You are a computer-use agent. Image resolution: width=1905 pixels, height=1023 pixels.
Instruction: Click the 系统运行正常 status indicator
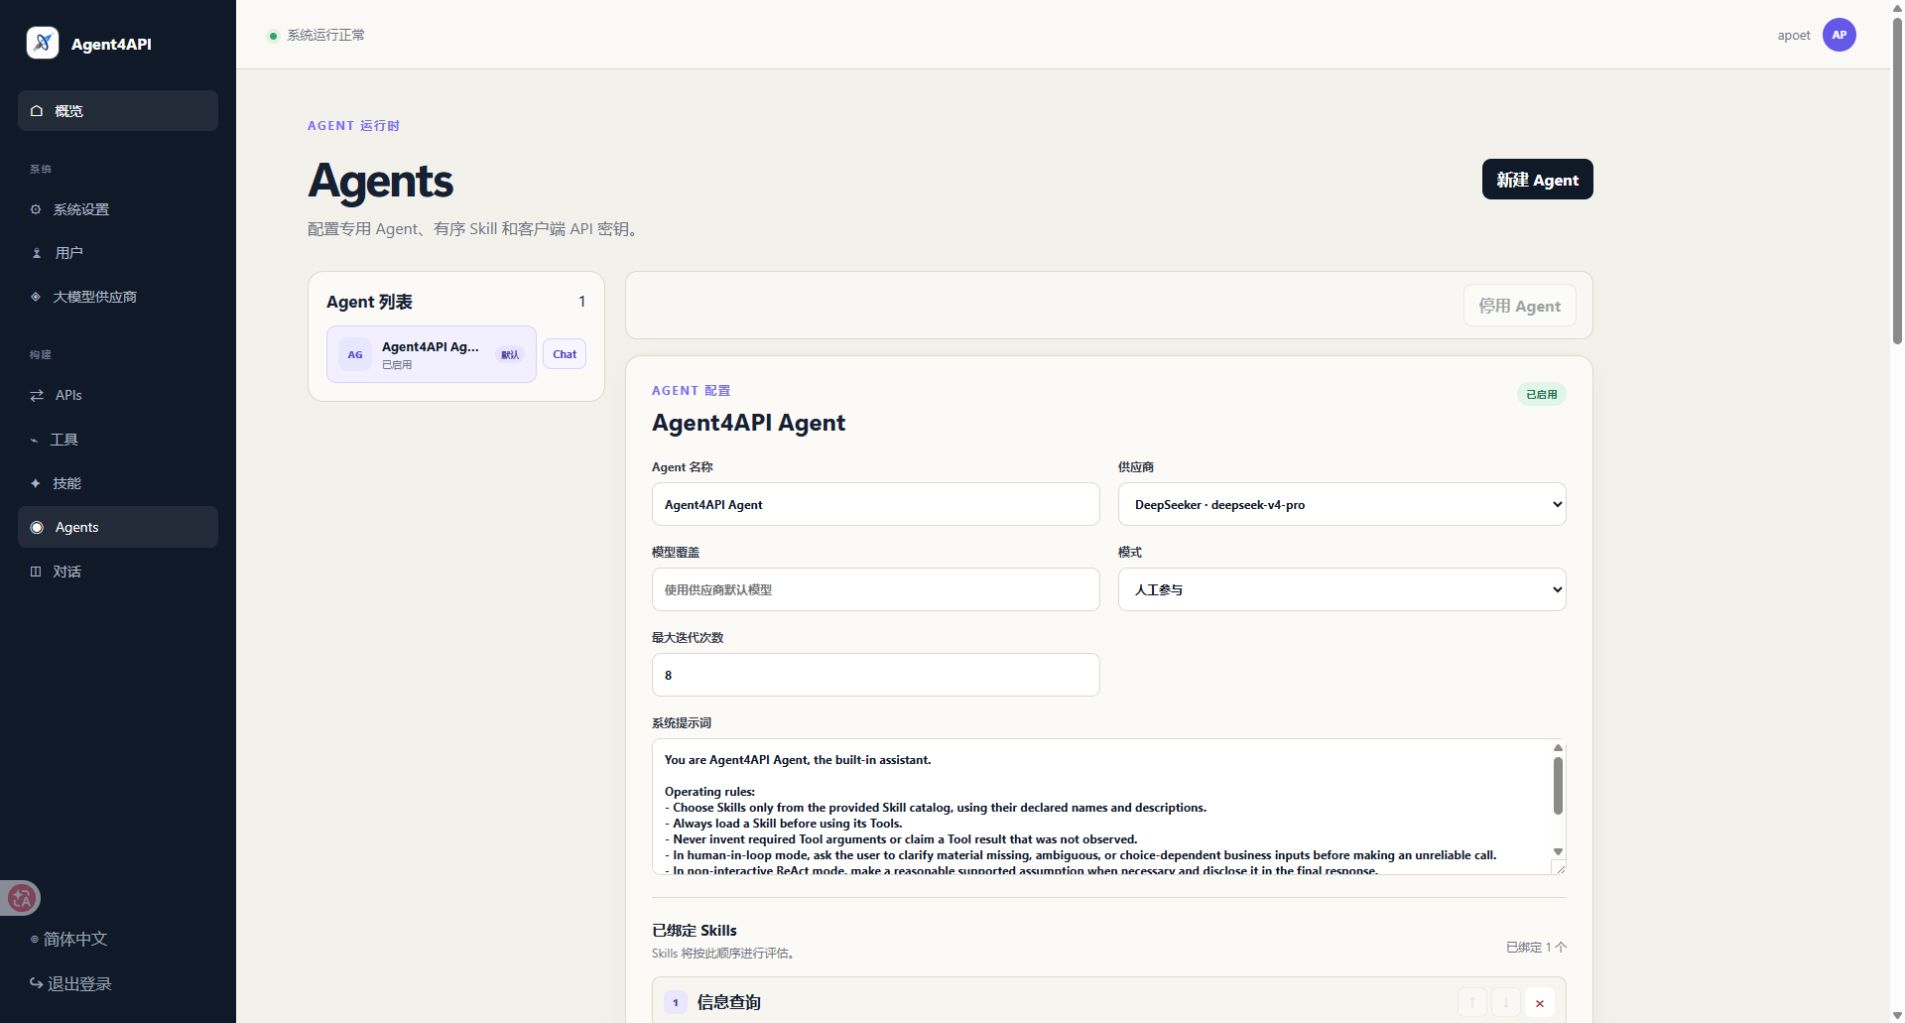click(317, 35)
